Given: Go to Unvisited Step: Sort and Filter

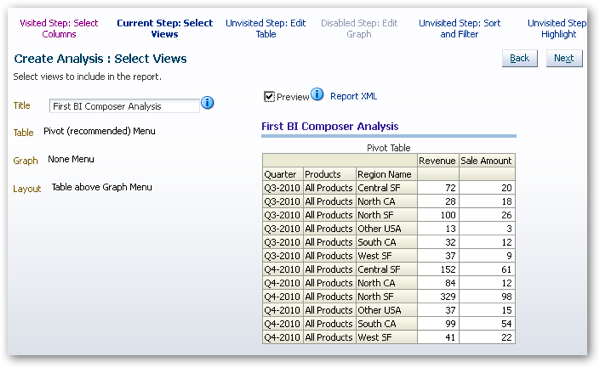Looking at the screenshot, I should [459, 29].
